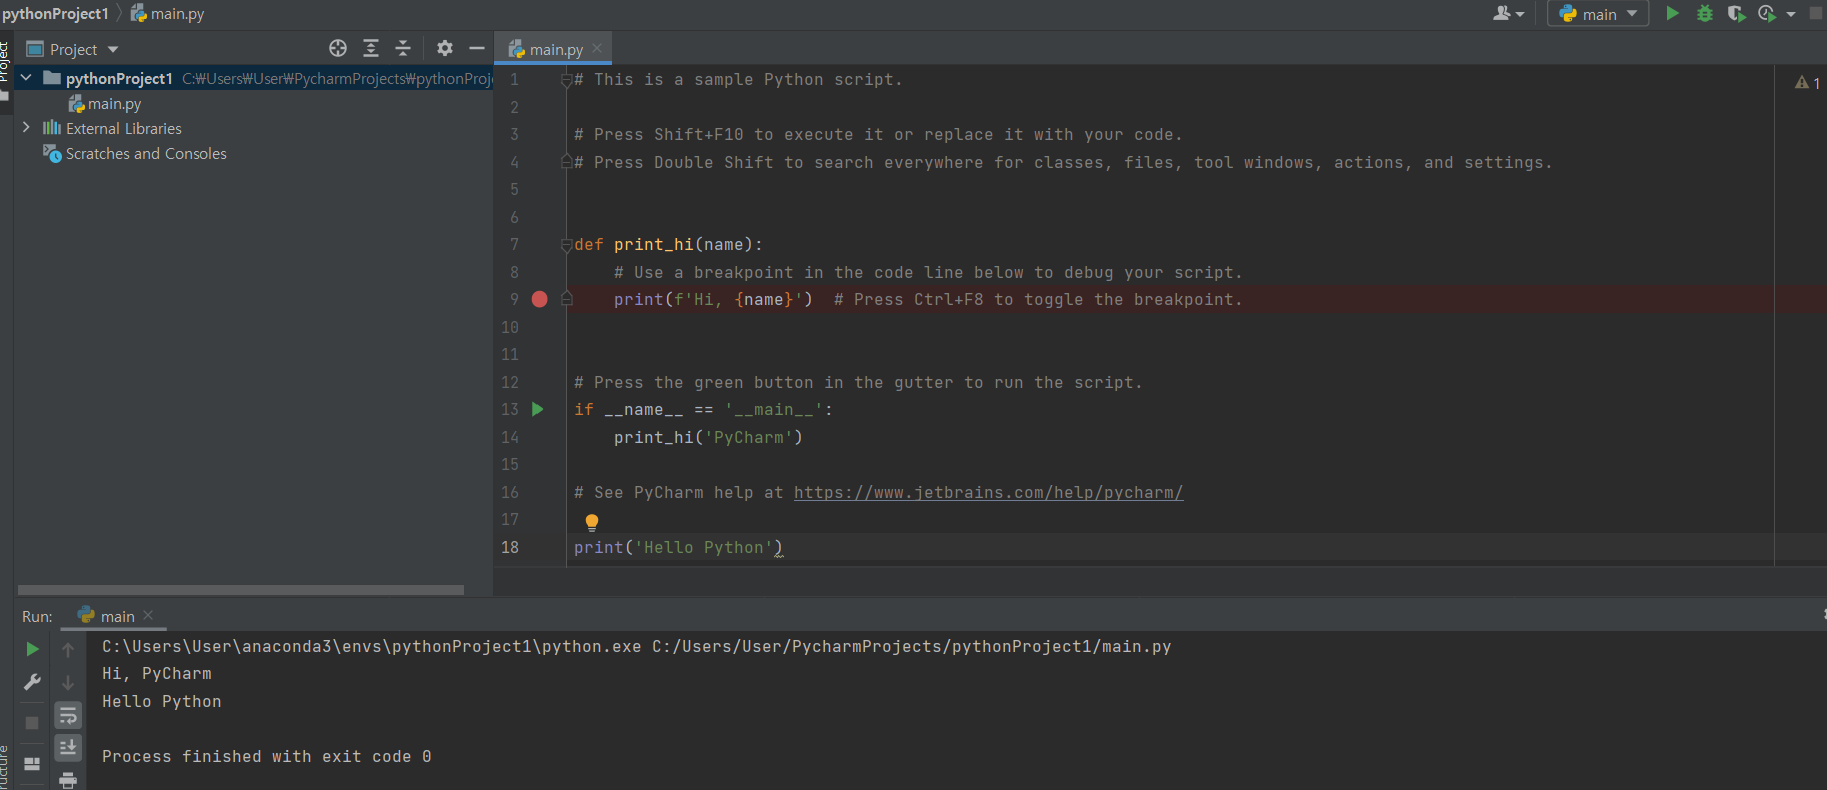Open the Structure tool window side tab

click(5, 766)
